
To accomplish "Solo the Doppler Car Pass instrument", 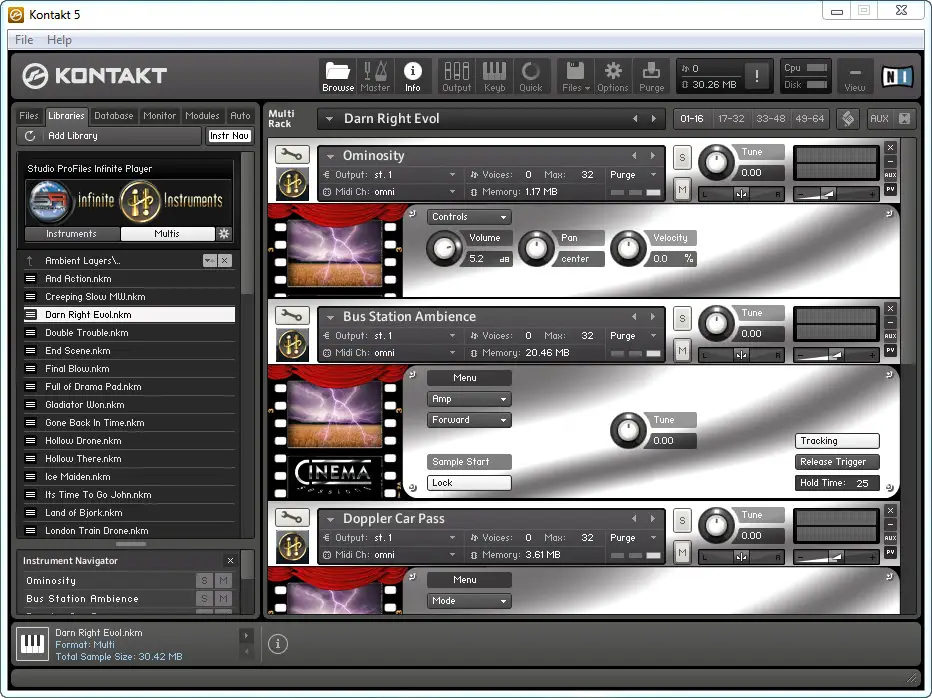I will click(682, 520).
